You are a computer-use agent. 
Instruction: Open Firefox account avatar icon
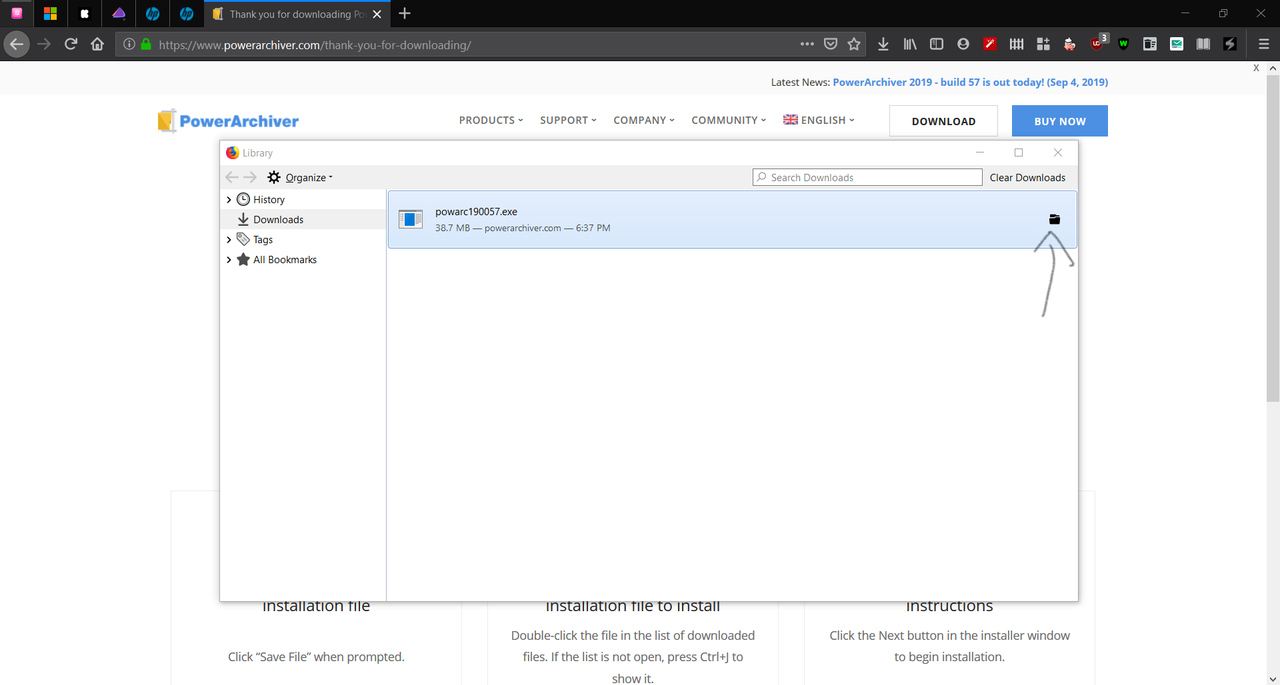963,44
